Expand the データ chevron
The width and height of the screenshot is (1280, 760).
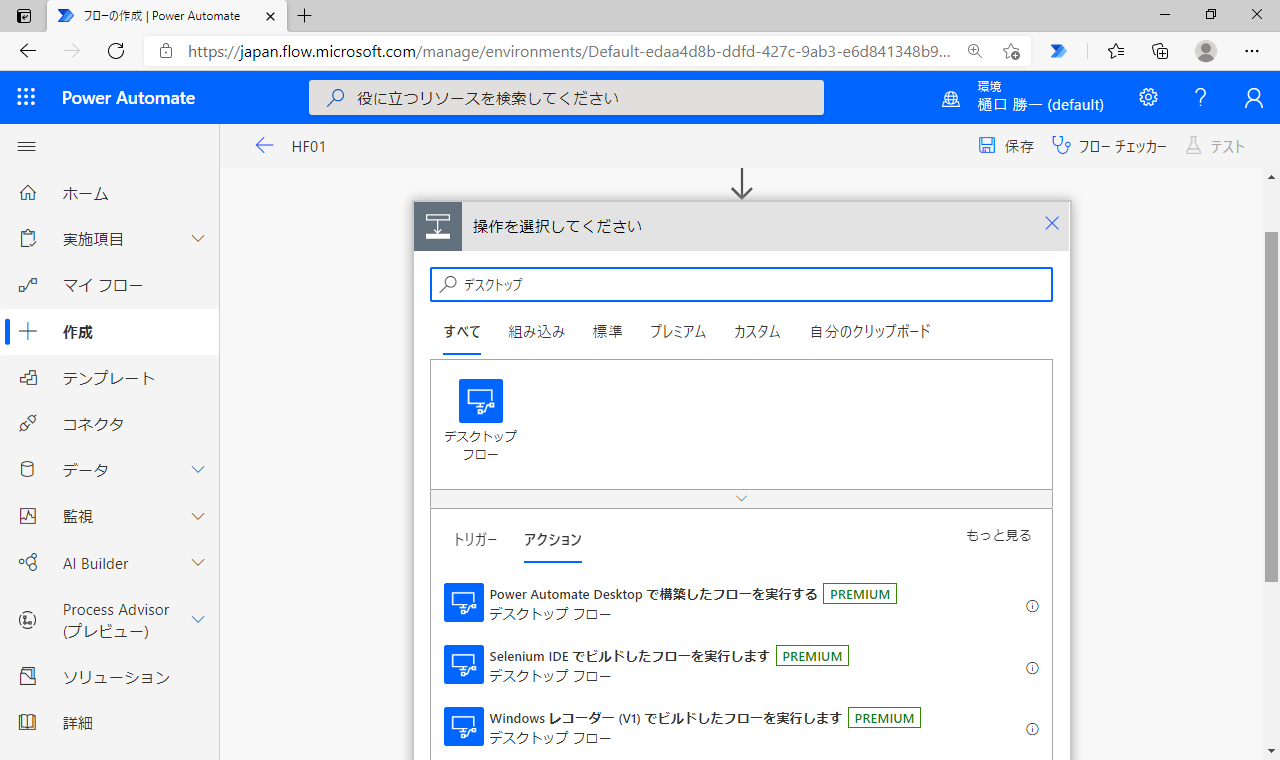[x=198, y=470]
